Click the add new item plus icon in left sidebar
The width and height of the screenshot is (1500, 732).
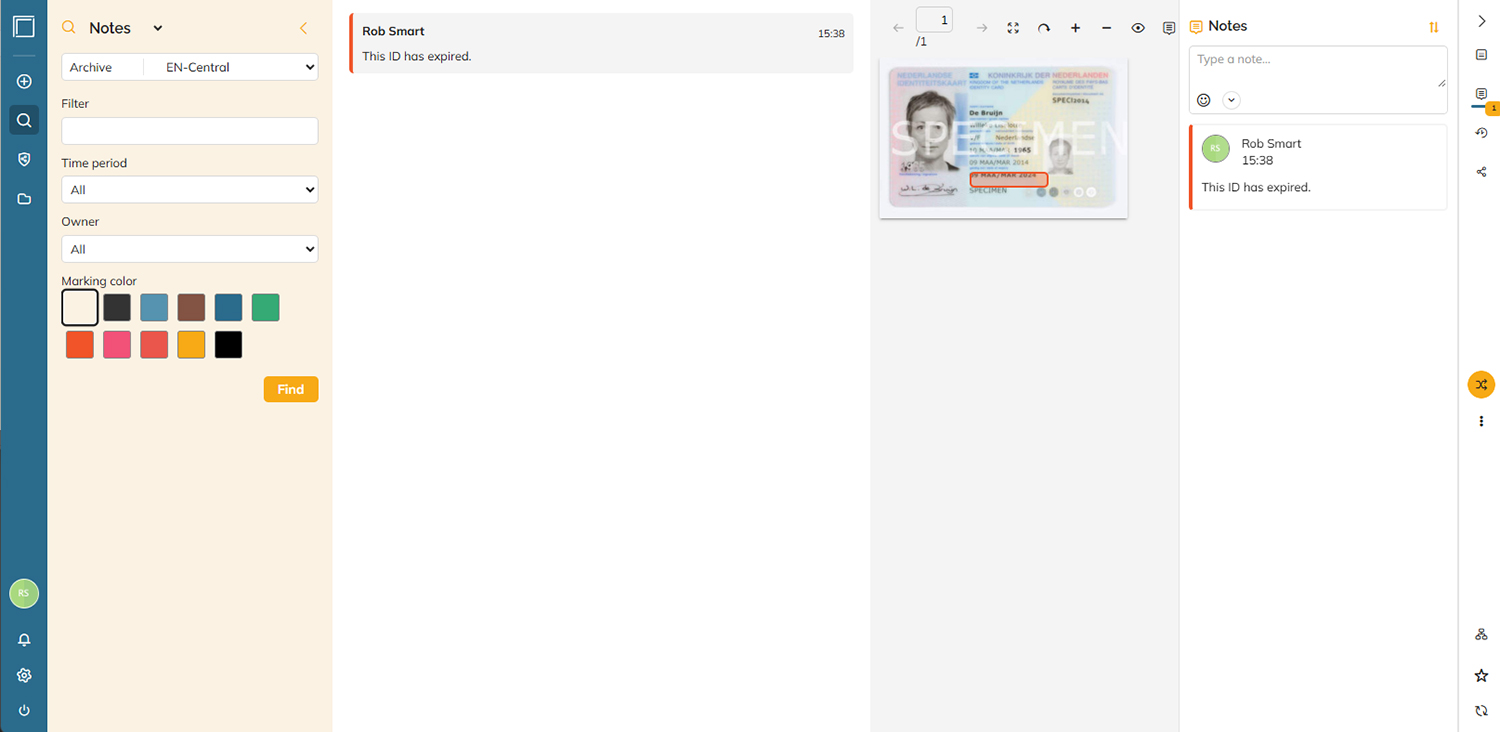tap(24, 82)
